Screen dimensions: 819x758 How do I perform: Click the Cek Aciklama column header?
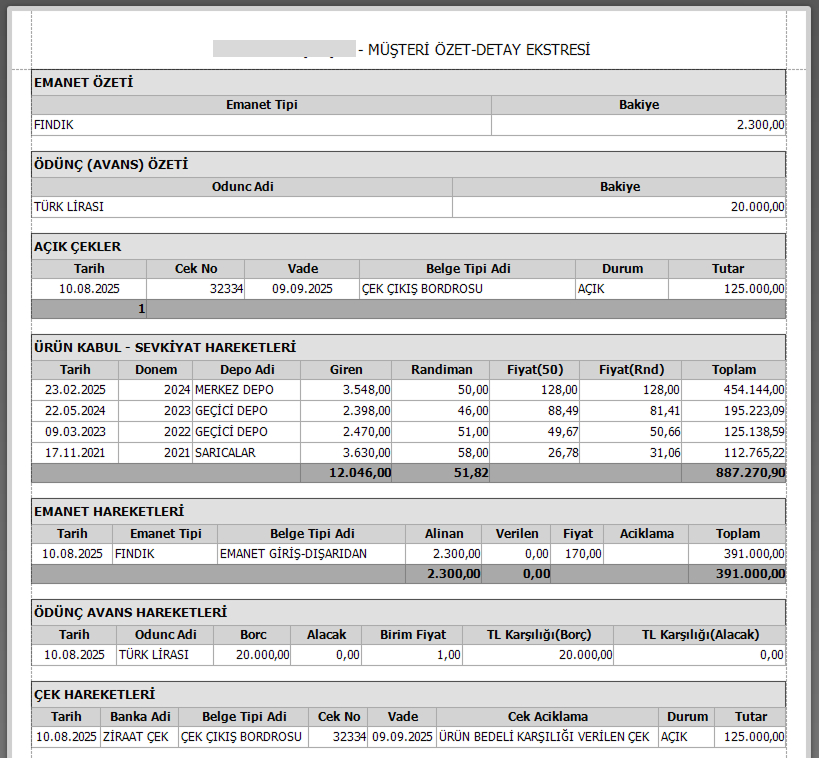547,716
